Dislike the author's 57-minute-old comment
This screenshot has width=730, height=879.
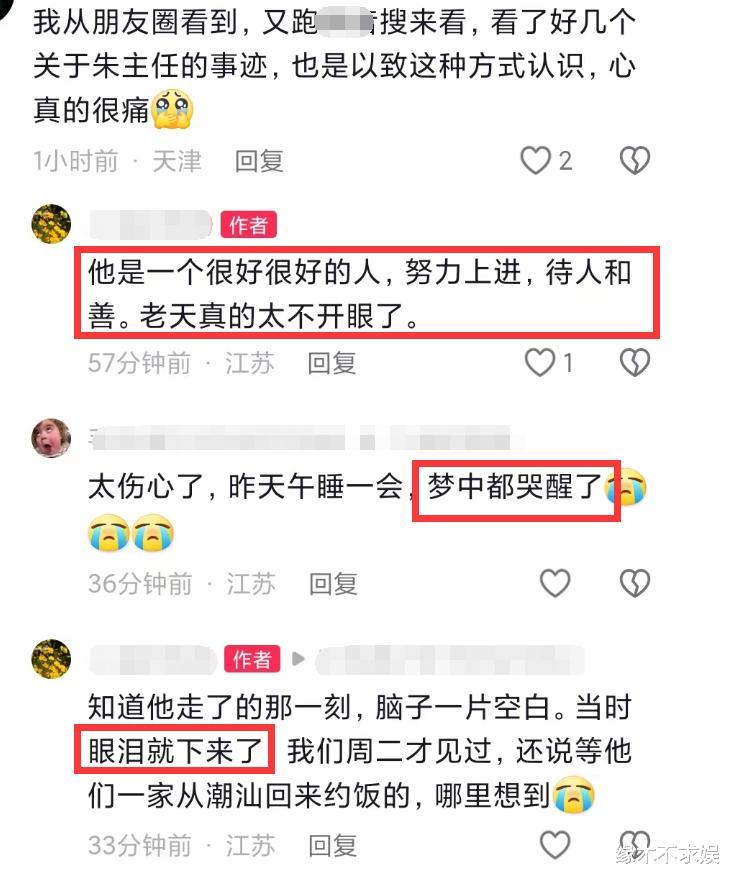coord(635,363)
